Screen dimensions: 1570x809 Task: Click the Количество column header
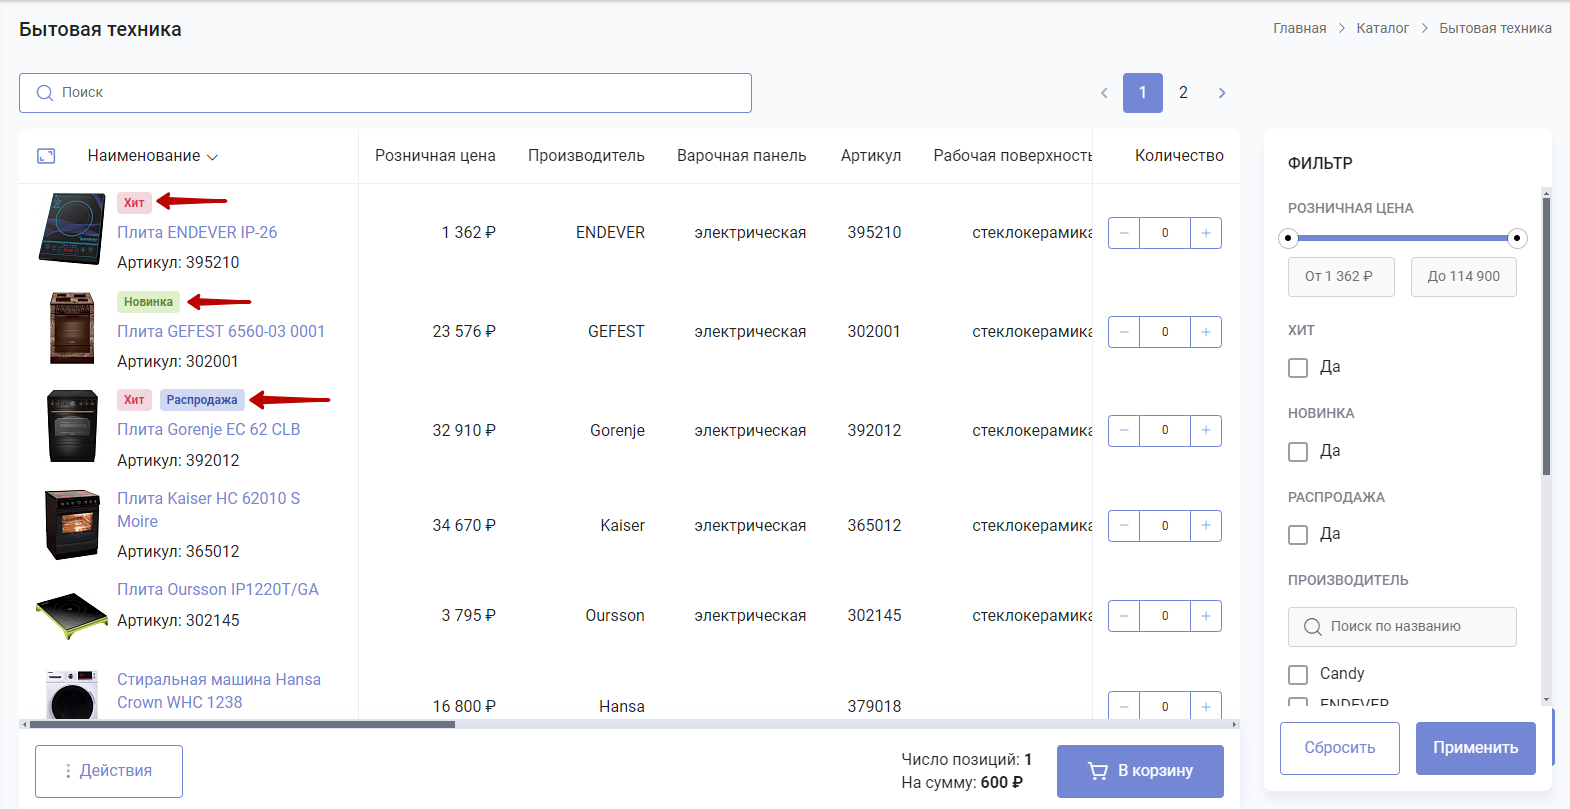coord(1179,156)
